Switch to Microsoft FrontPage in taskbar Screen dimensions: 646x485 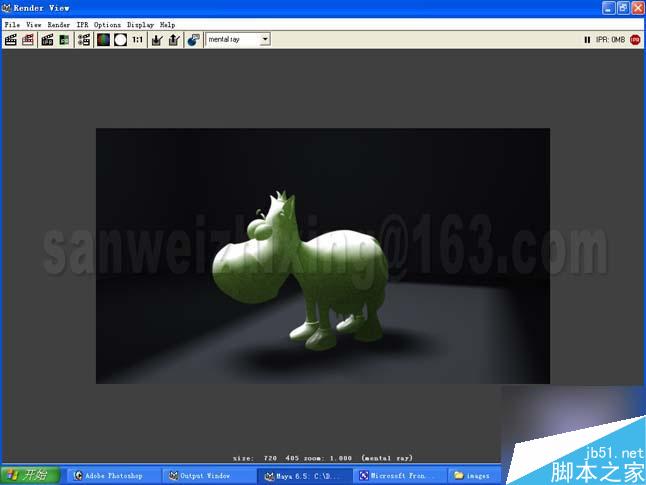[x=400, y=476]
